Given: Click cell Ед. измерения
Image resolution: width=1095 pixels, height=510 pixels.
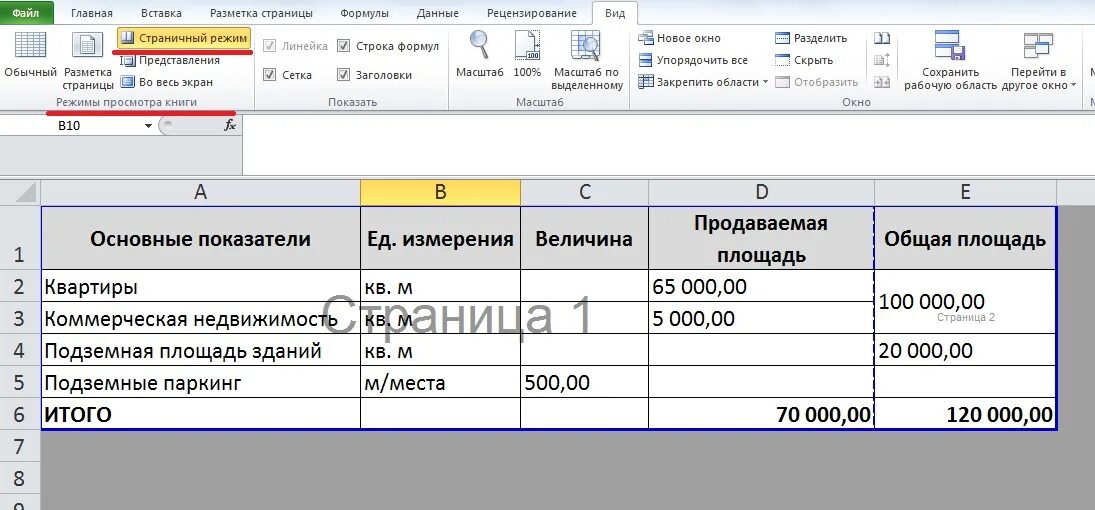Looking at the screenshot, I should [441, 238].
